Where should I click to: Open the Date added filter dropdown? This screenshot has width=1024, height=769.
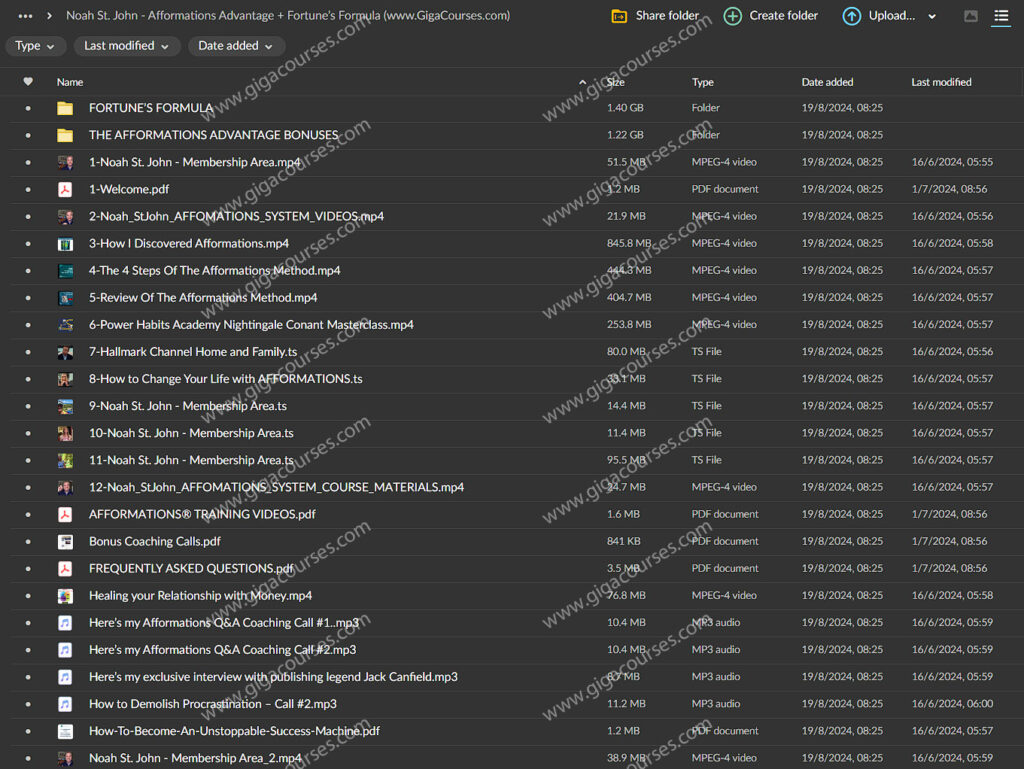coord(236,46)
